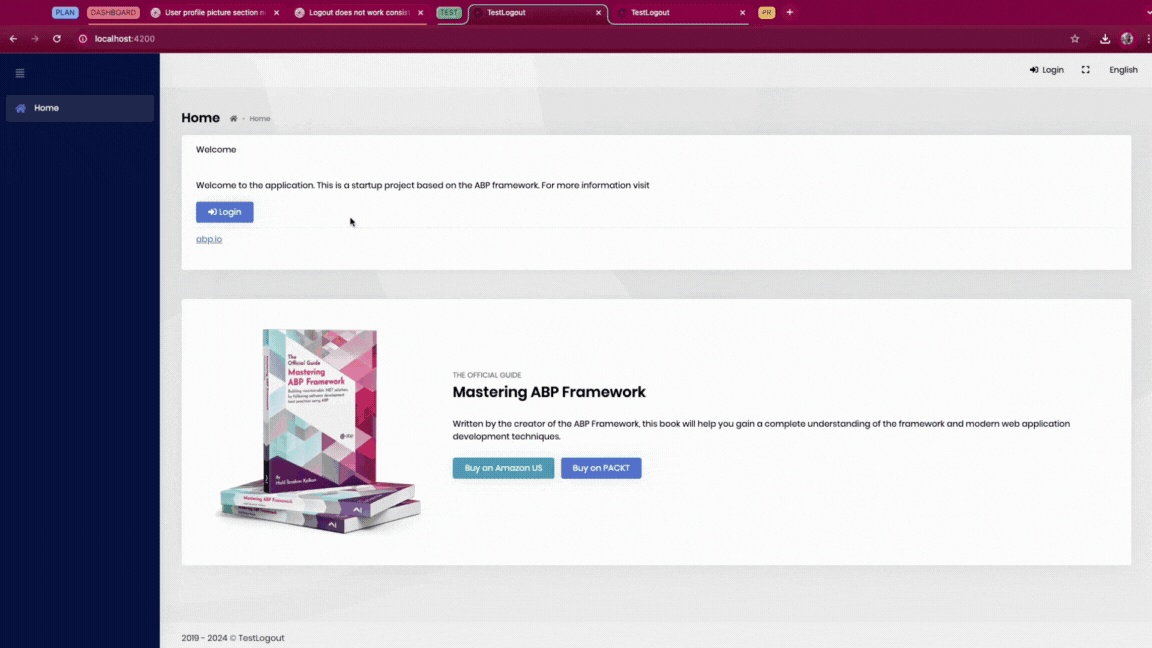Screen dimensions: 1152x648
Task: Bookmark this page with the star icon
Action: click(x=1075, y=39)
